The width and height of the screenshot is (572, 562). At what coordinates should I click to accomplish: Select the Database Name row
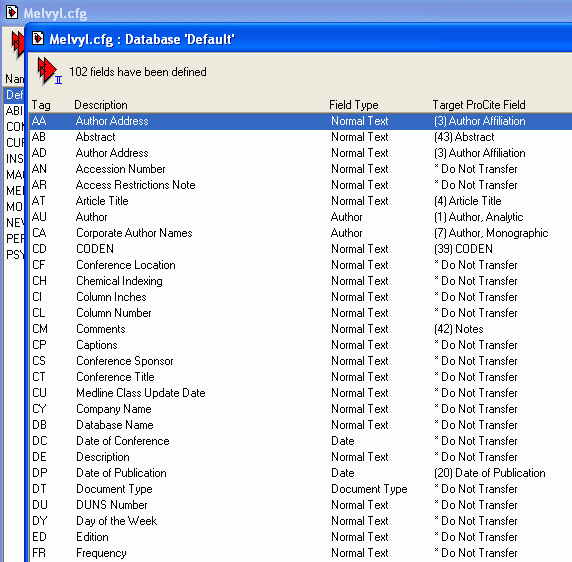(301, 425)
